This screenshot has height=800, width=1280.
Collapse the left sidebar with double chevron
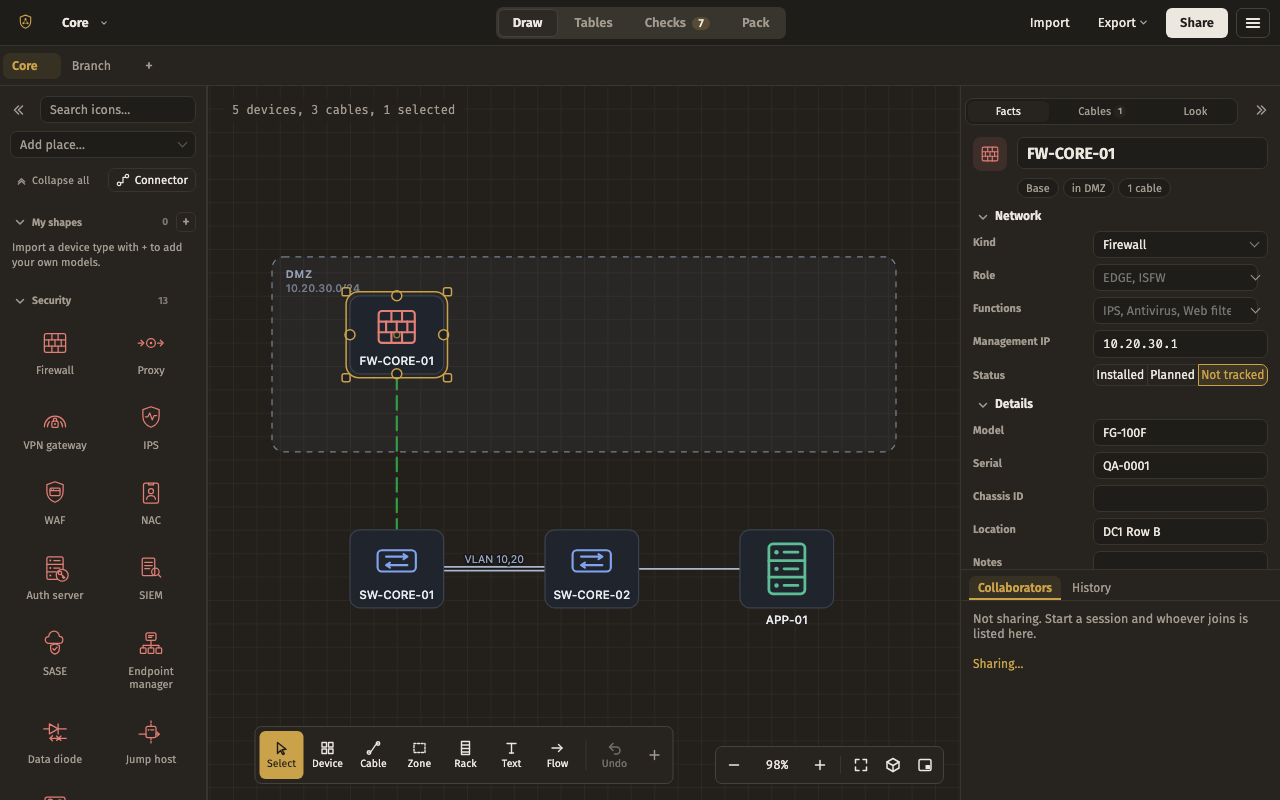[x=18, y=110]
